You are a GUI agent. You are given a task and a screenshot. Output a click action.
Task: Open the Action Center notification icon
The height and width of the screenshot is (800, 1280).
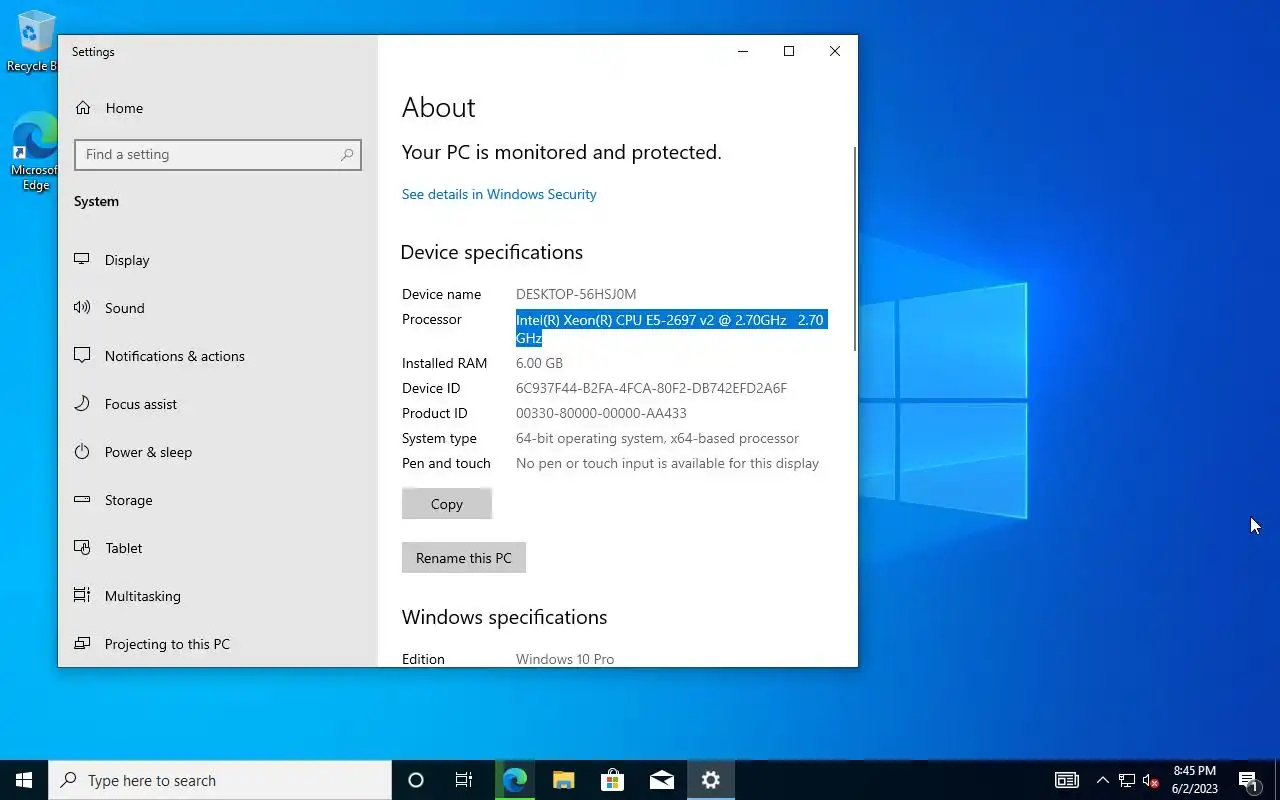1248,780
